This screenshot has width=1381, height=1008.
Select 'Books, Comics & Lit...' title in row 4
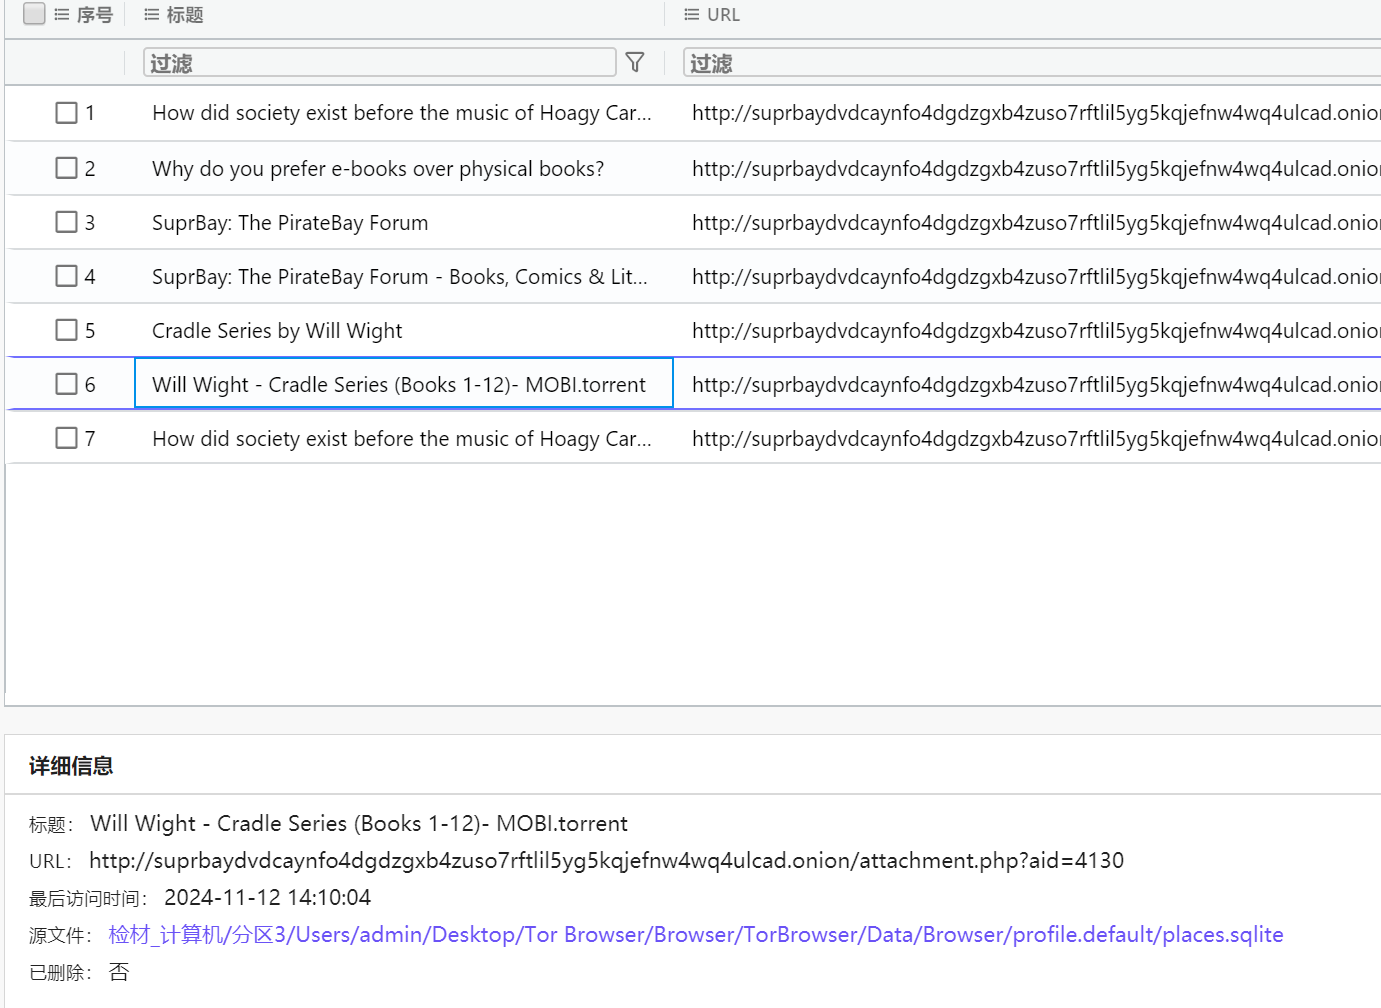pos(400,276)
